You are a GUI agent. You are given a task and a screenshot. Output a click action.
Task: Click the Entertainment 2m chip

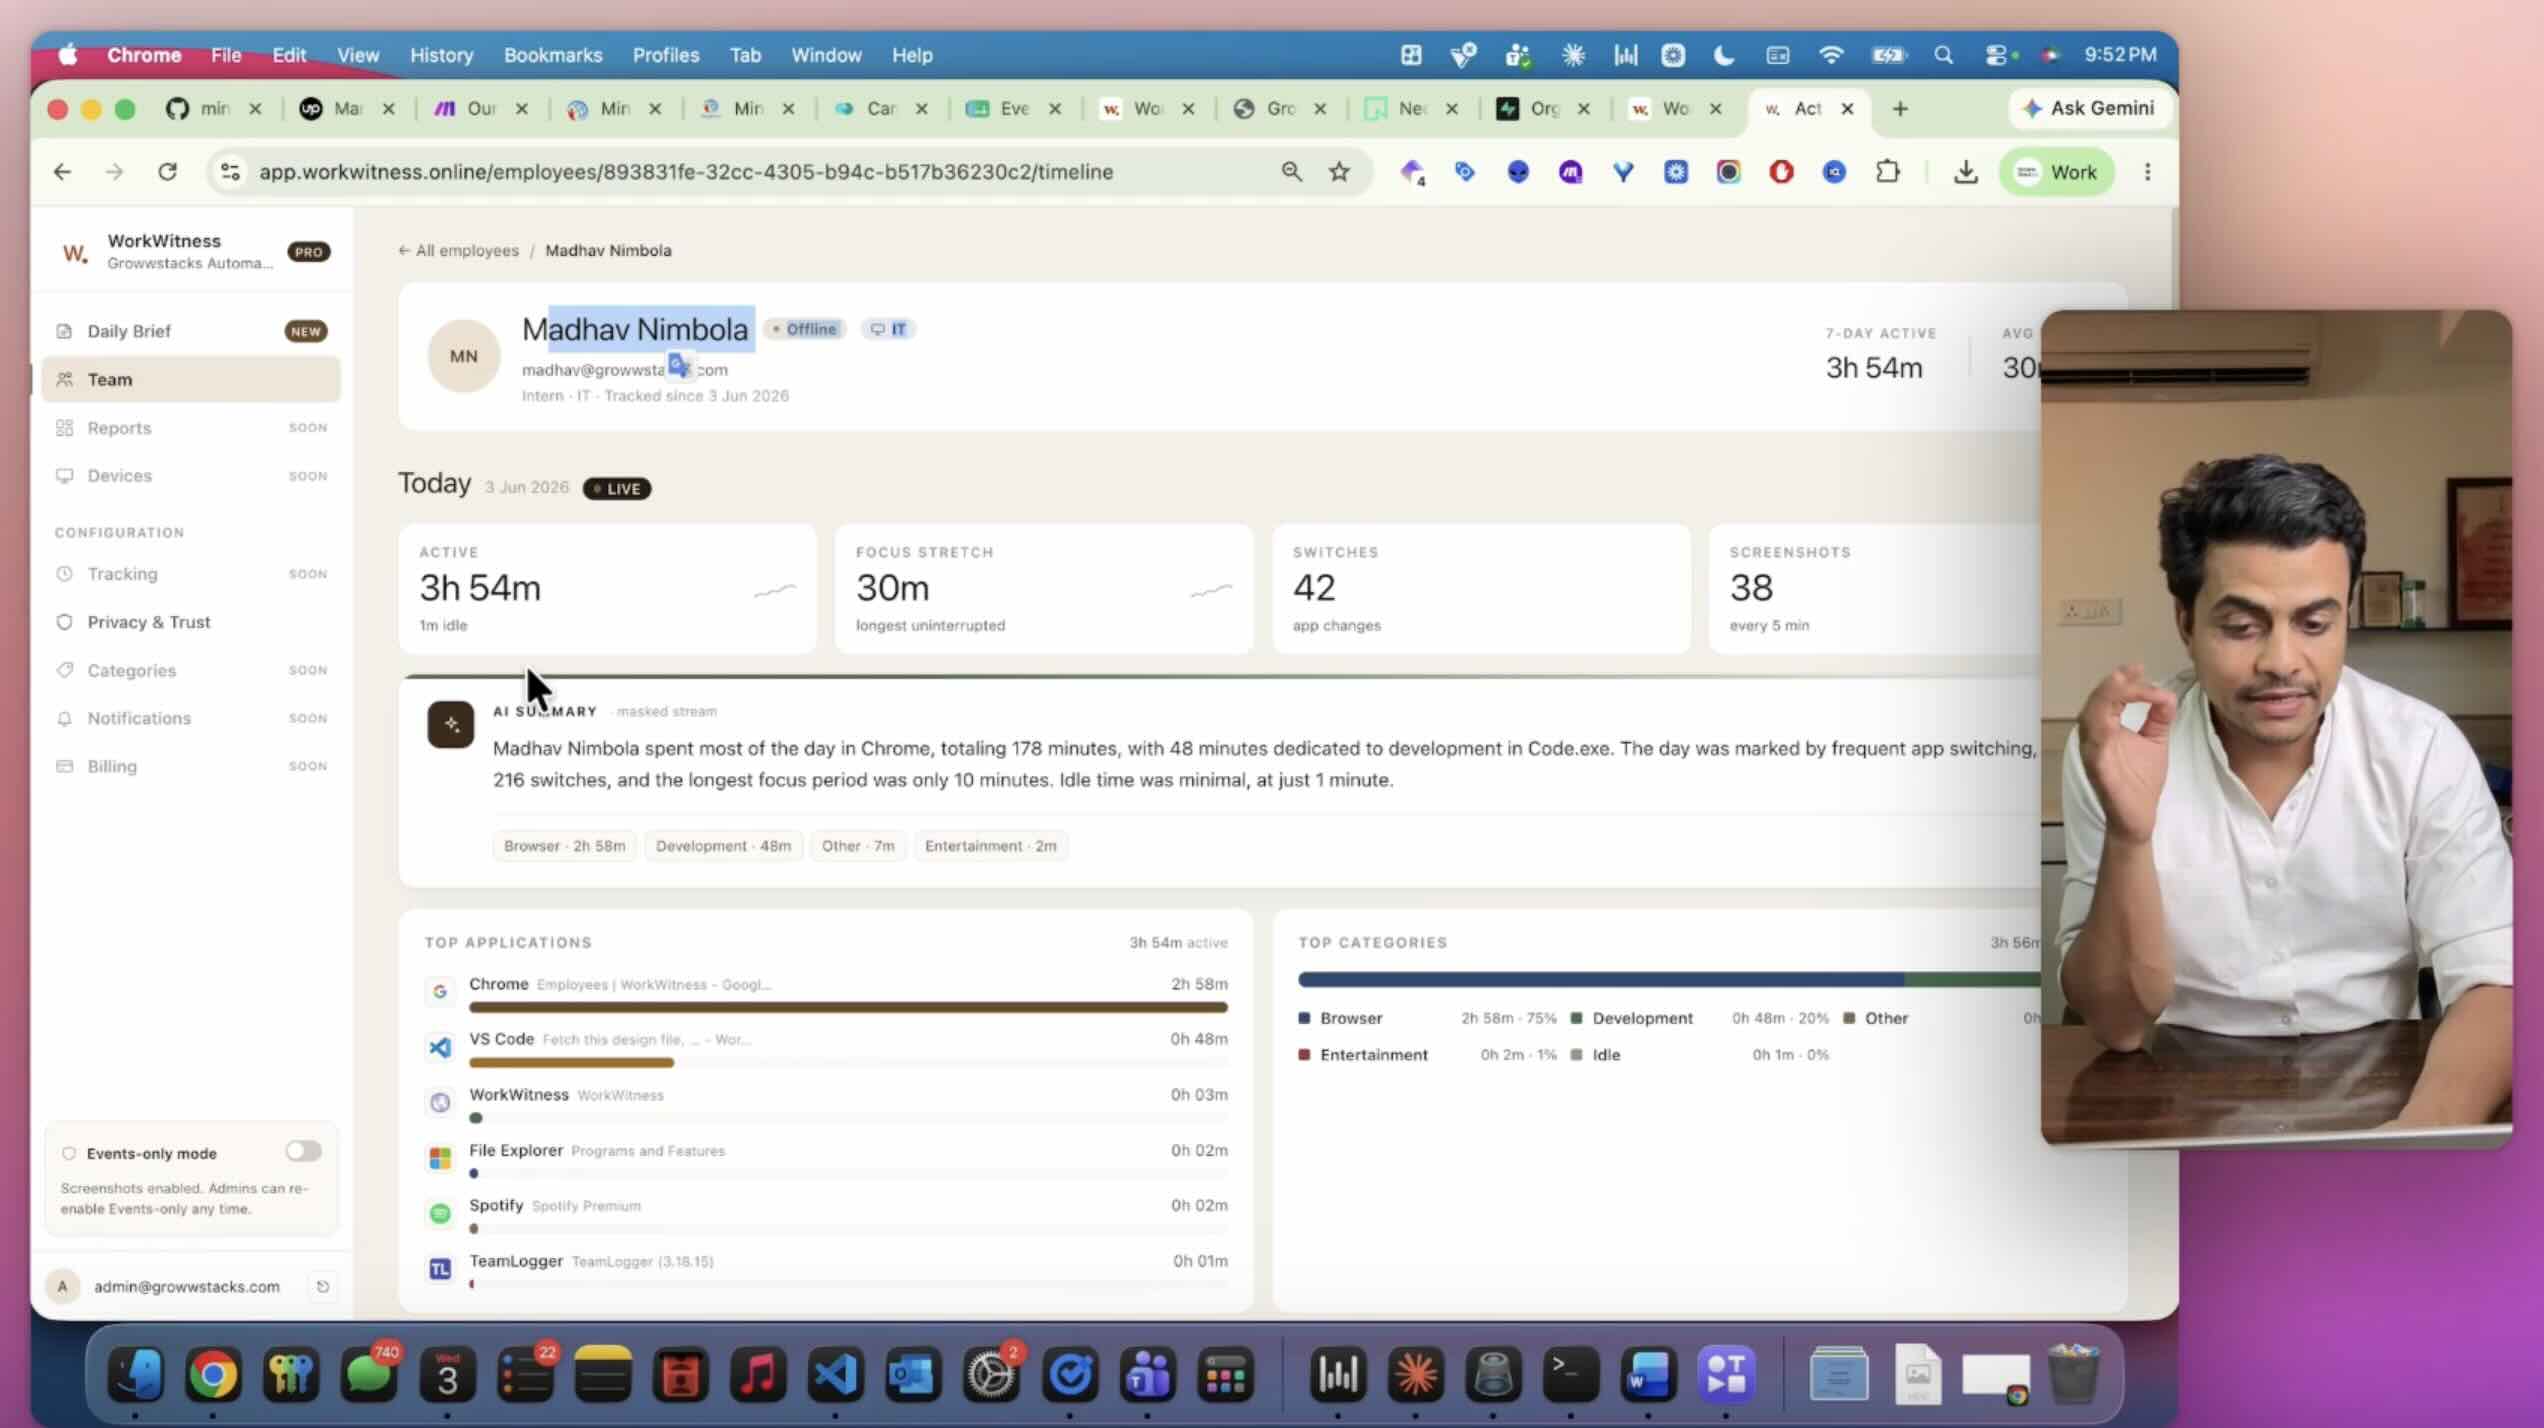click(x=990, y=846)
